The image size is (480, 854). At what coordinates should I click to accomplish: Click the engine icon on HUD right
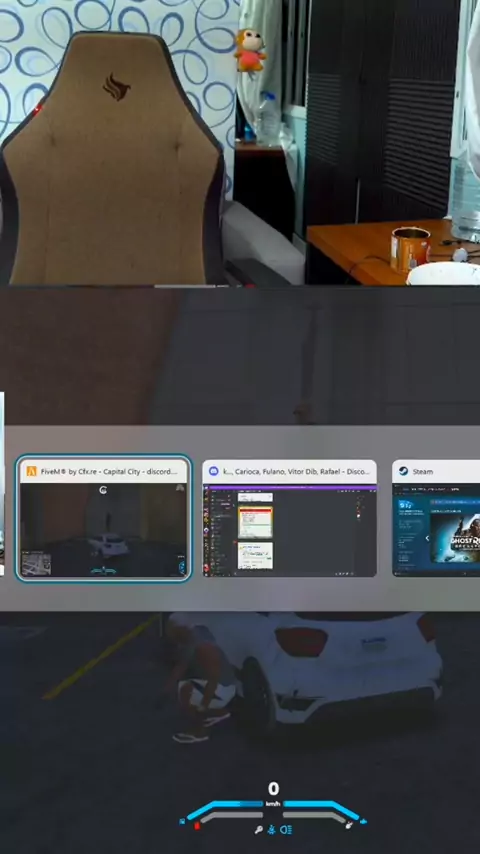pyautogui.click(x=349, y=825)
